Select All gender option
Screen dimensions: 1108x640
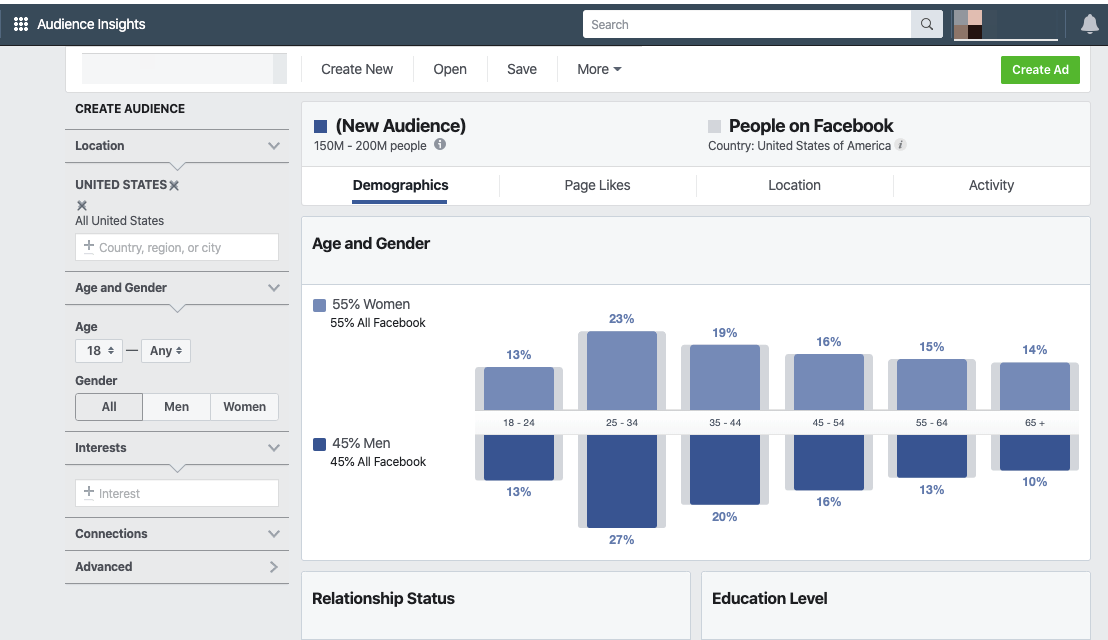pyautogui.click(x=109, y=407)
